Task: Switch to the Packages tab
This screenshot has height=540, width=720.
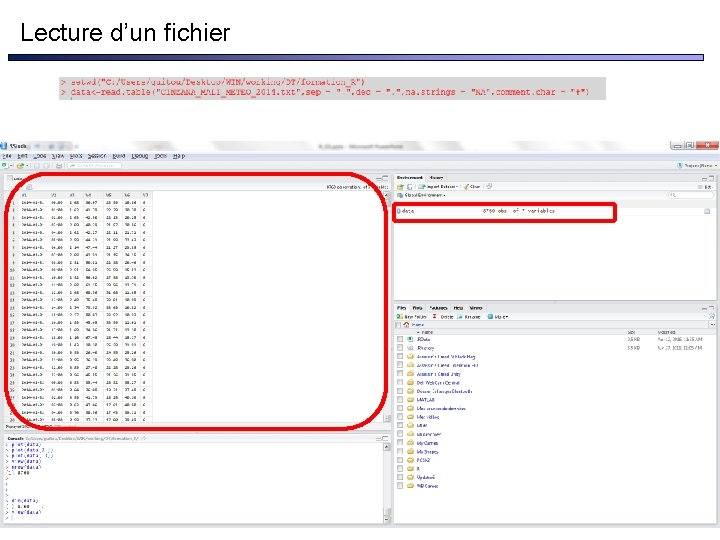Action: [x=438, y=308]
